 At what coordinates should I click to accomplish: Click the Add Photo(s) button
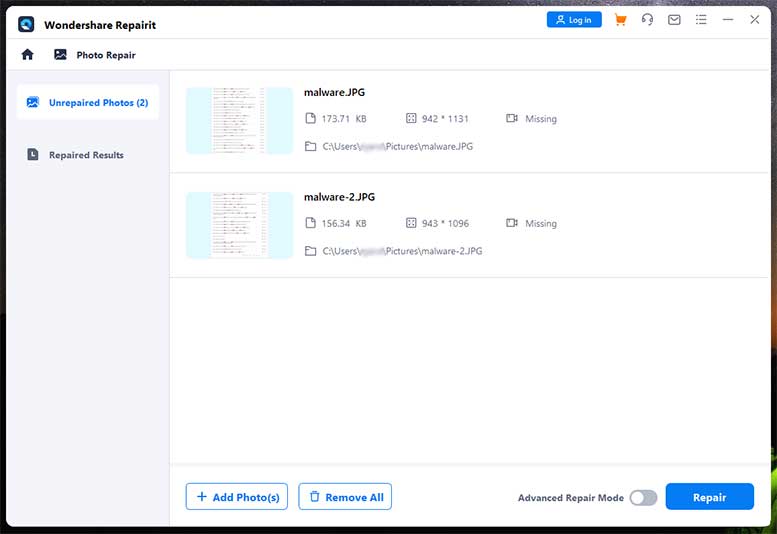tap(237, 496)
